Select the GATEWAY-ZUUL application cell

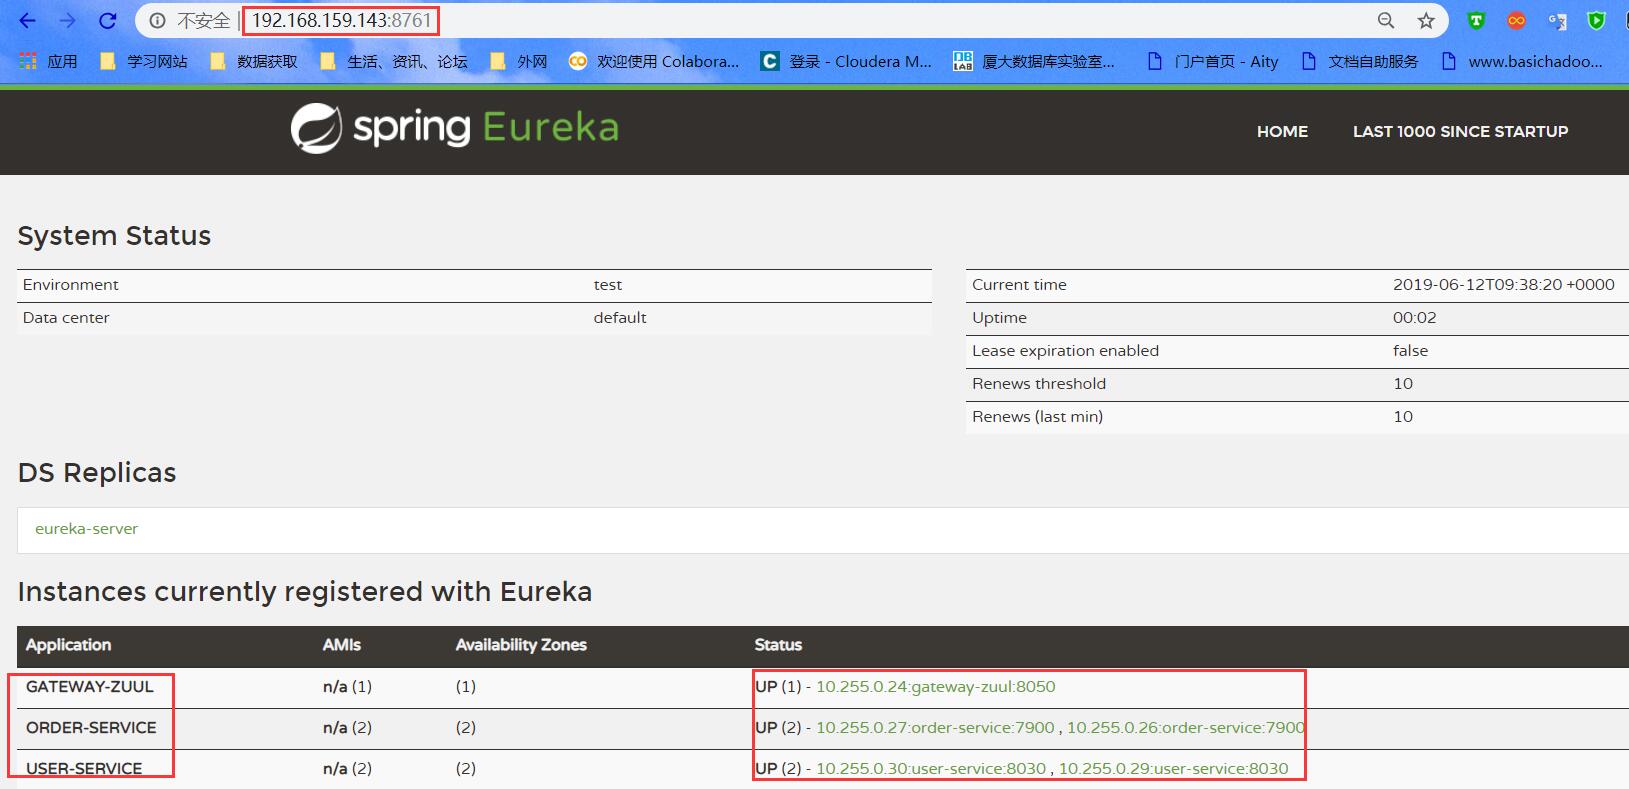(x=90, y=686)
